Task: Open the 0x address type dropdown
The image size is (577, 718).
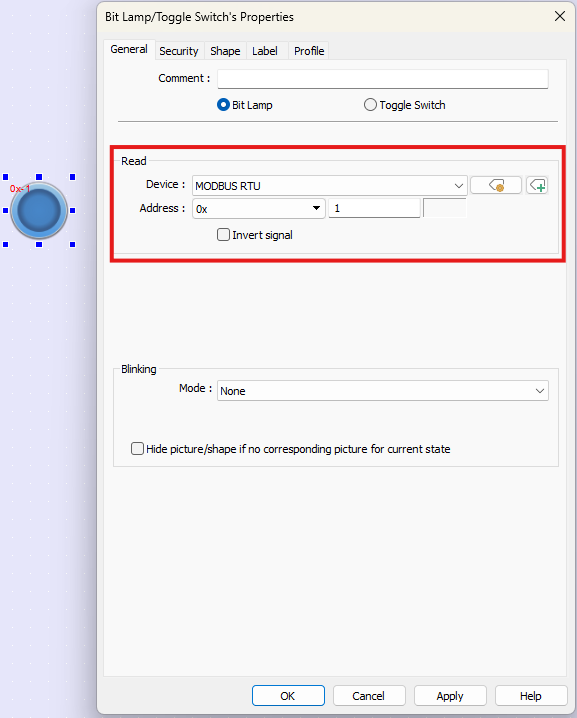Action: click(x=259, y=208)
